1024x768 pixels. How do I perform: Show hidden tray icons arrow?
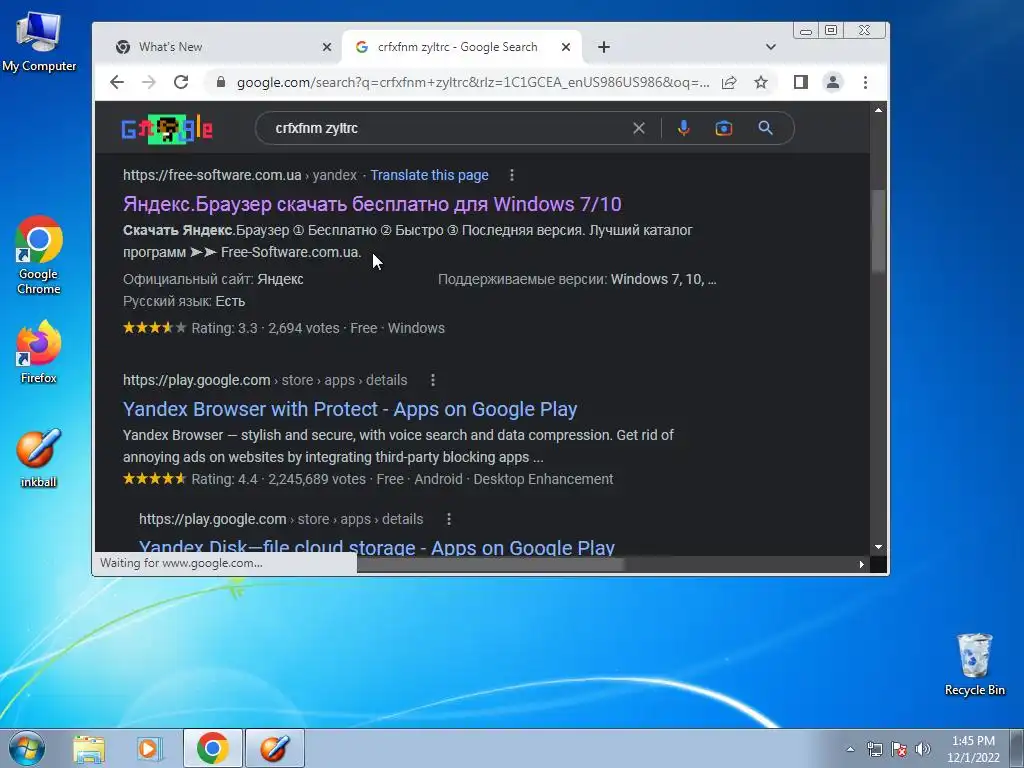(x=850, y=749)
